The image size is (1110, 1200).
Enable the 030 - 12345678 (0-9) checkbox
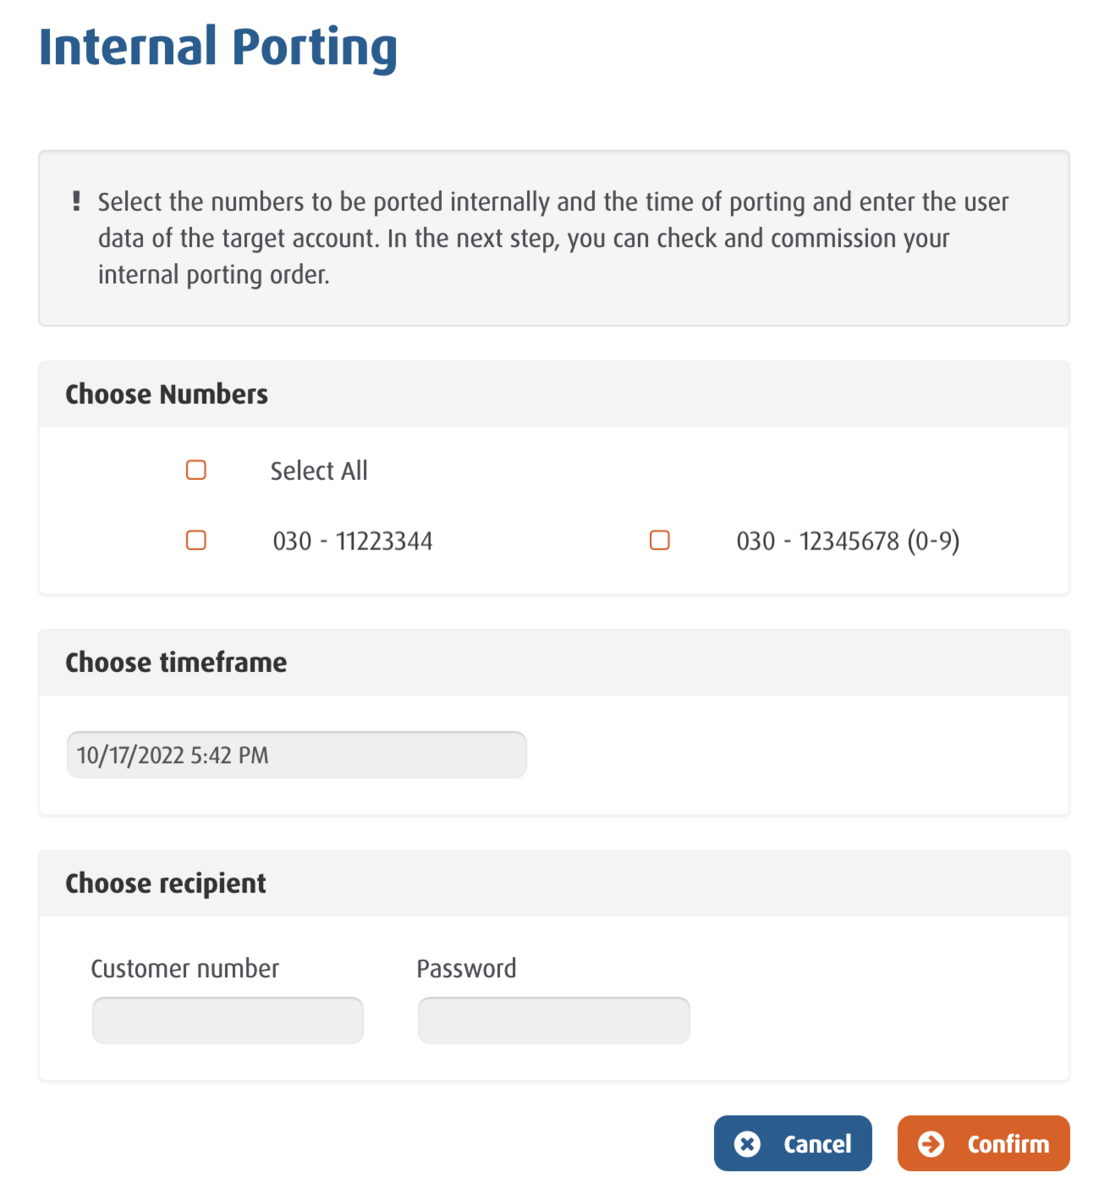(660, 541)
